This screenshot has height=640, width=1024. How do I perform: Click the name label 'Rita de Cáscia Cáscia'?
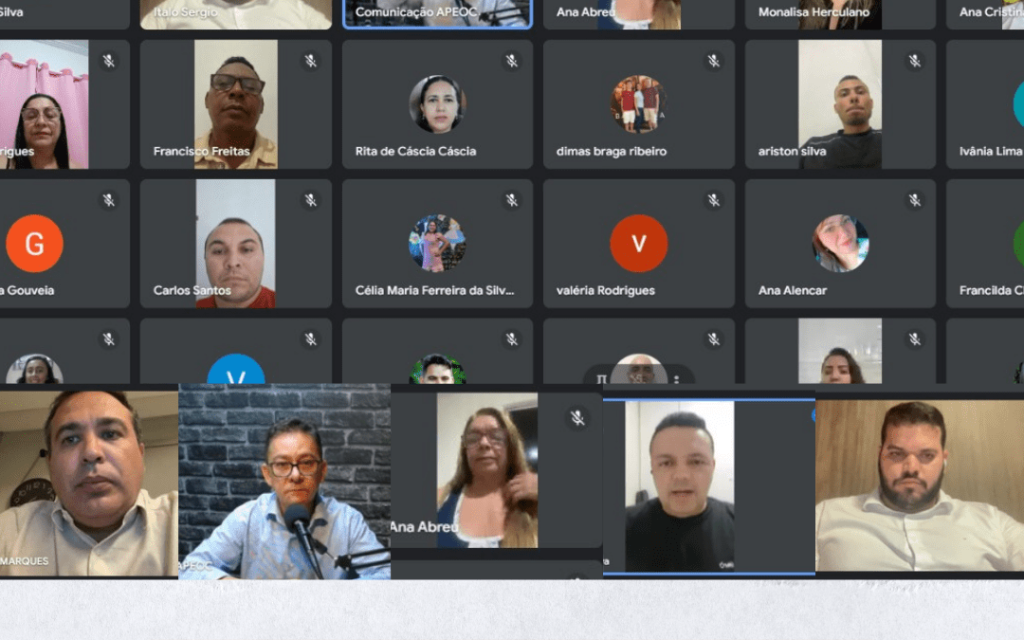click(415, 151)
